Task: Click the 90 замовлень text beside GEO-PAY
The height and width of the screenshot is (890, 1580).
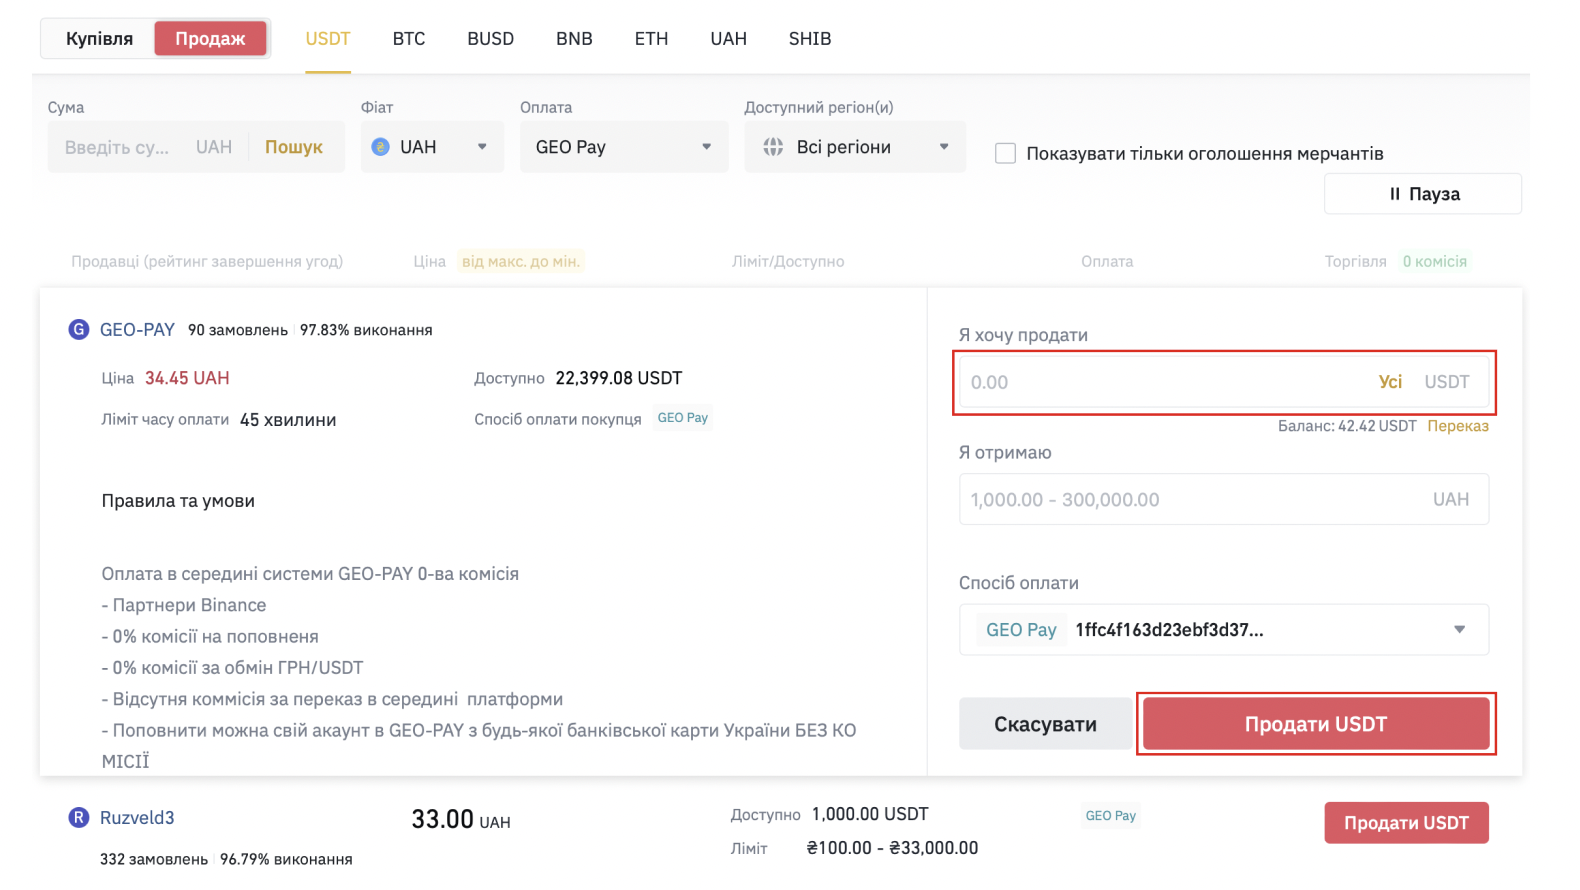Action: point(238,330)
